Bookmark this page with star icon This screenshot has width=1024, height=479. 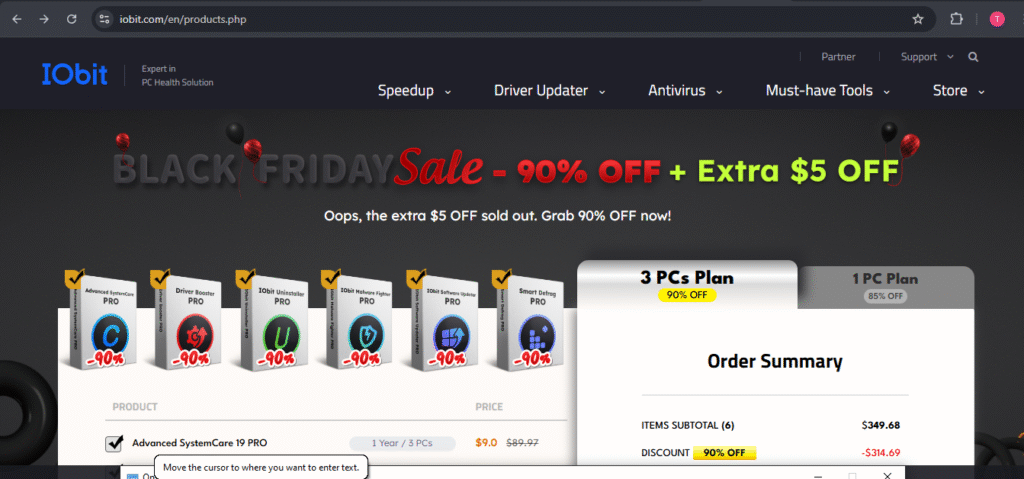click(x=918, y=19)
